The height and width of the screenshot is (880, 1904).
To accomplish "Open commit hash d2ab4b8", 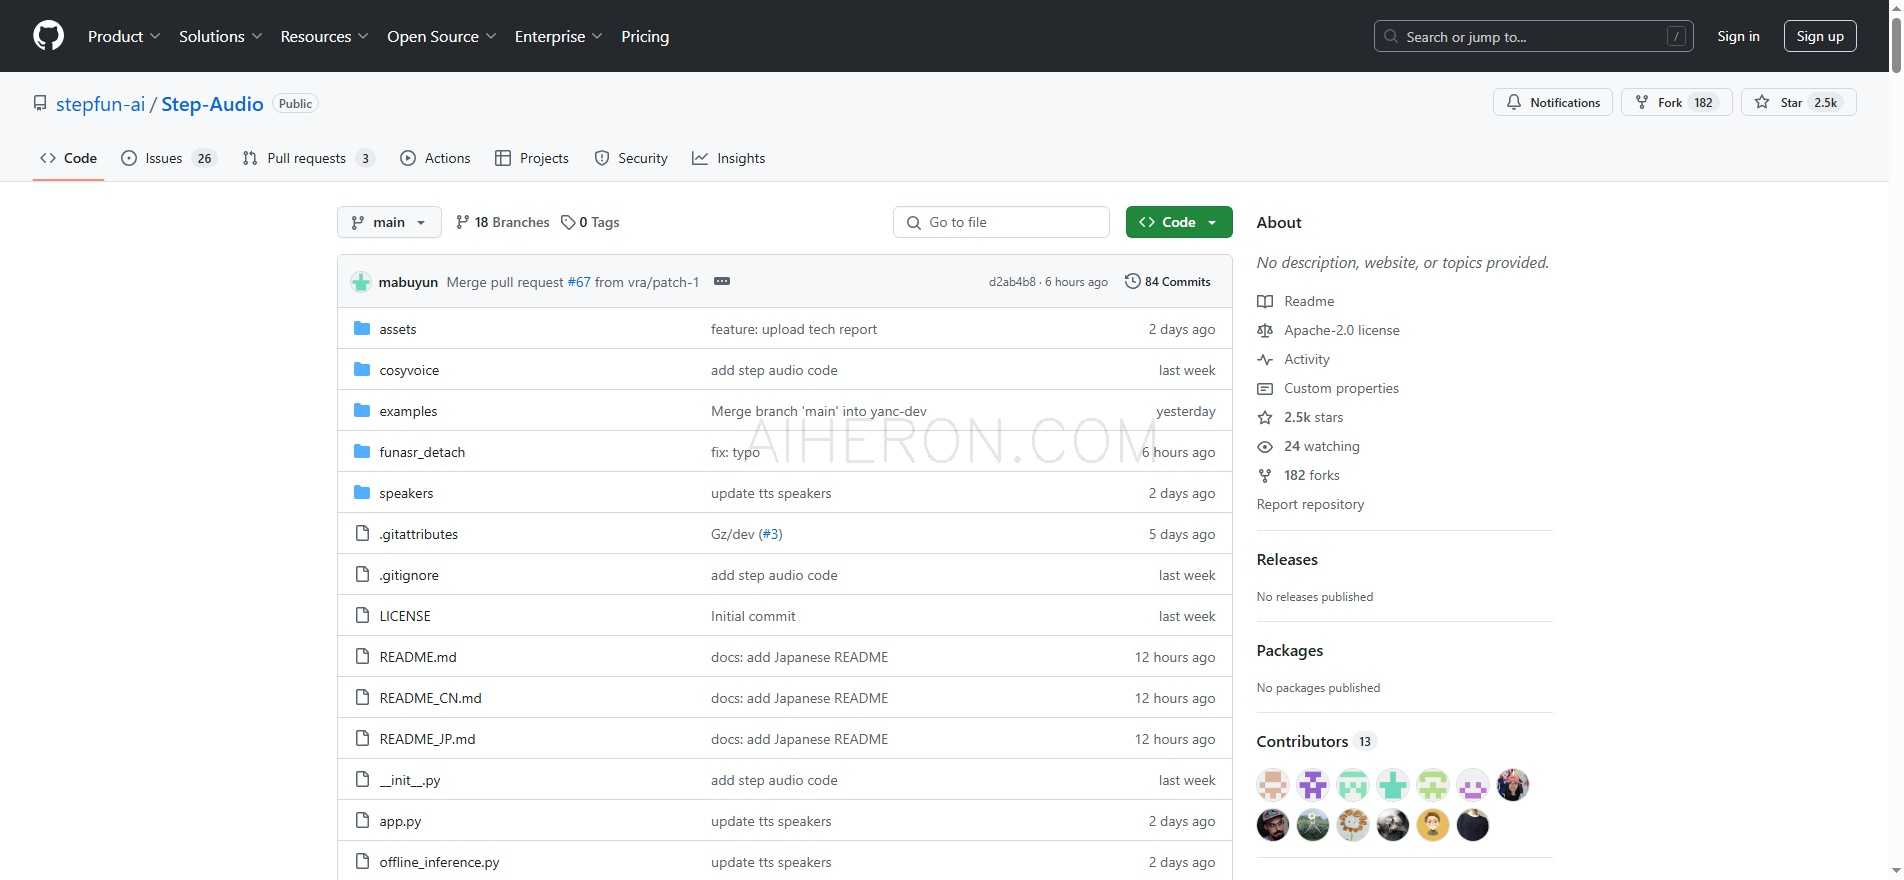I will [x=1012, y=282].
